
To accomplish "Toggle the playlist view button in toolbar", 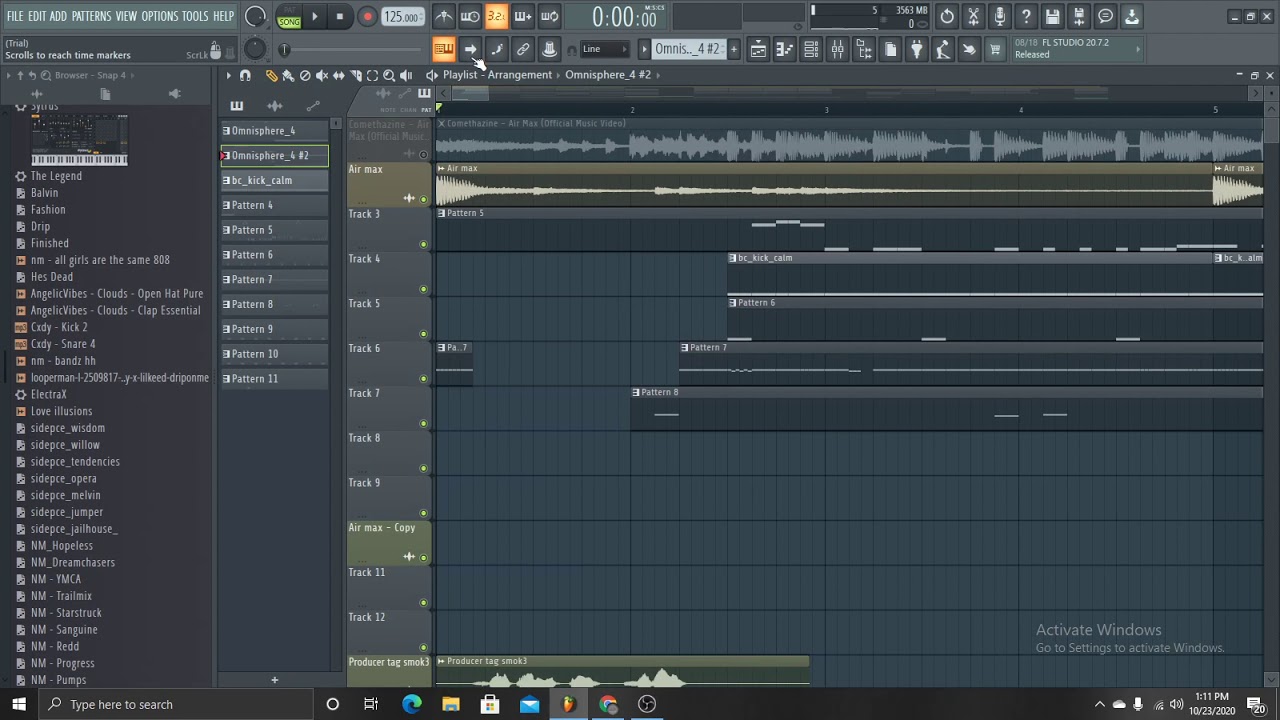I will click(759, 49).
